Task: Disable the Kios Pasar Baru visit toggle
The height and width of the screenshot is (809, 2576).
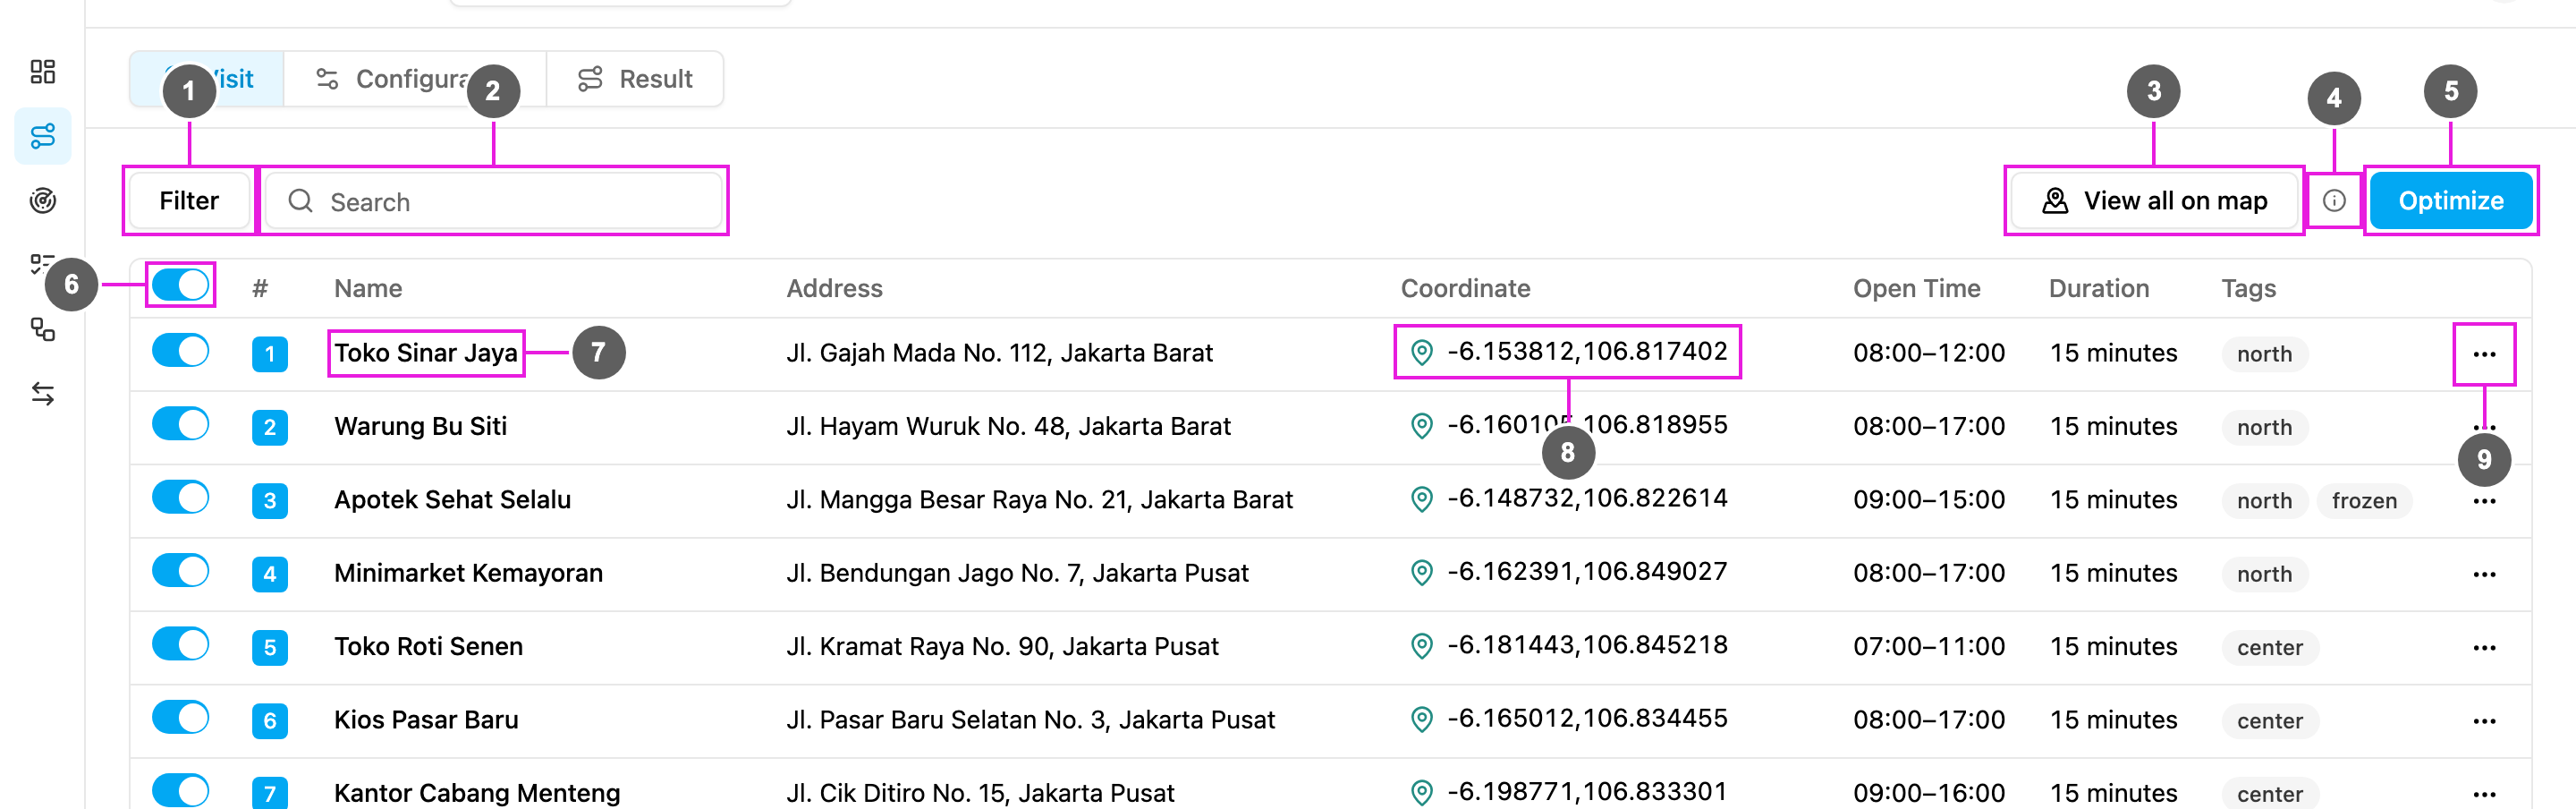Action: tap(181, 717)
